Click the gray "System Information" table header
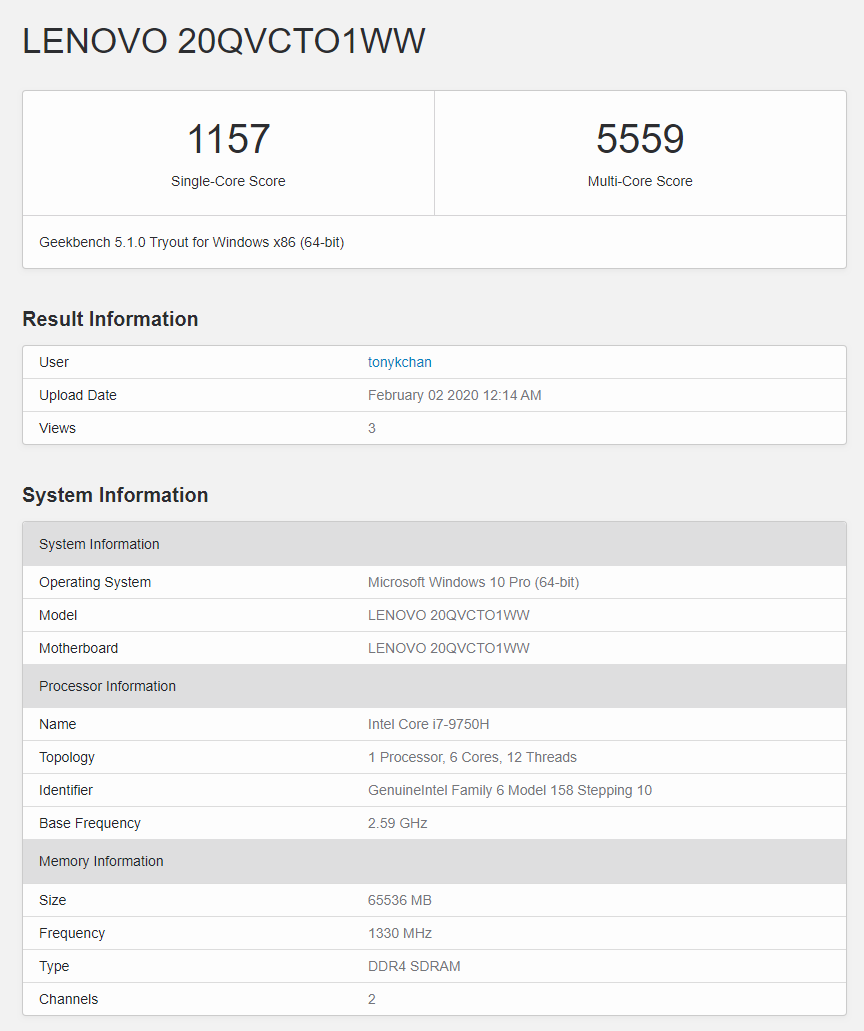This screenshot has height=1031, width=864. click(x=434, y=544)
